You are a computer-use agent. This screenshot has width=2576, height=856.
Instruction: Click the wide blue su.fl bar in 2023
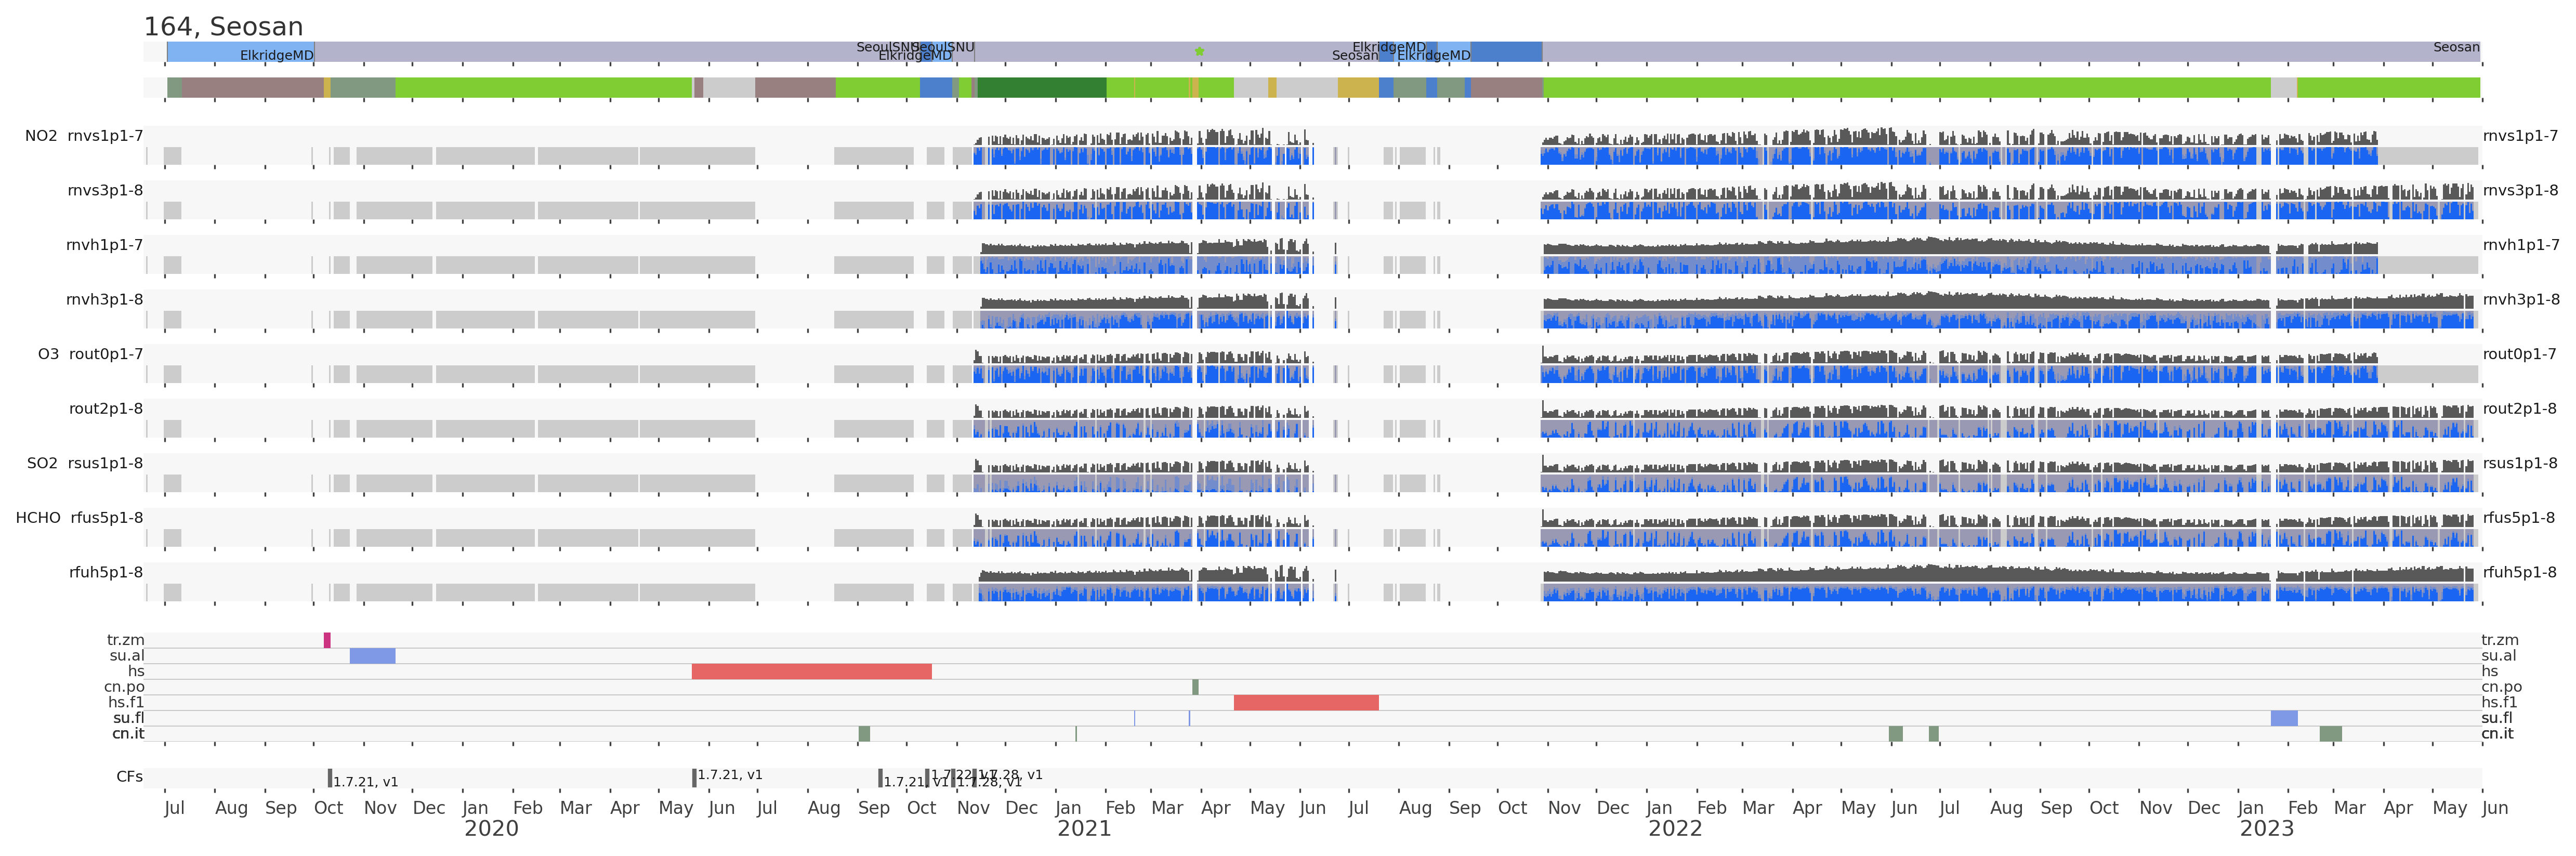(x=2283, y=718)
